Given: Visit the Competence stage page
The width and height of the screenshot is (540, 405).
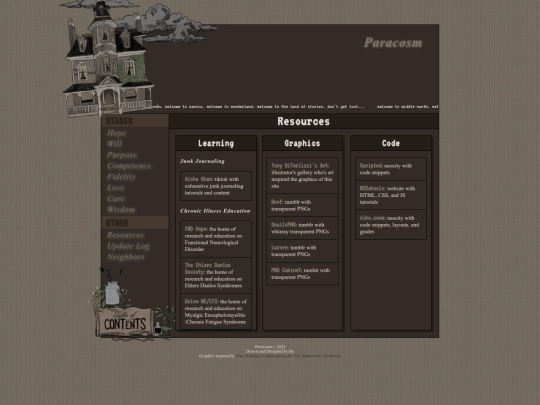Looking at the screenshot, I should (x=129, y=166).
